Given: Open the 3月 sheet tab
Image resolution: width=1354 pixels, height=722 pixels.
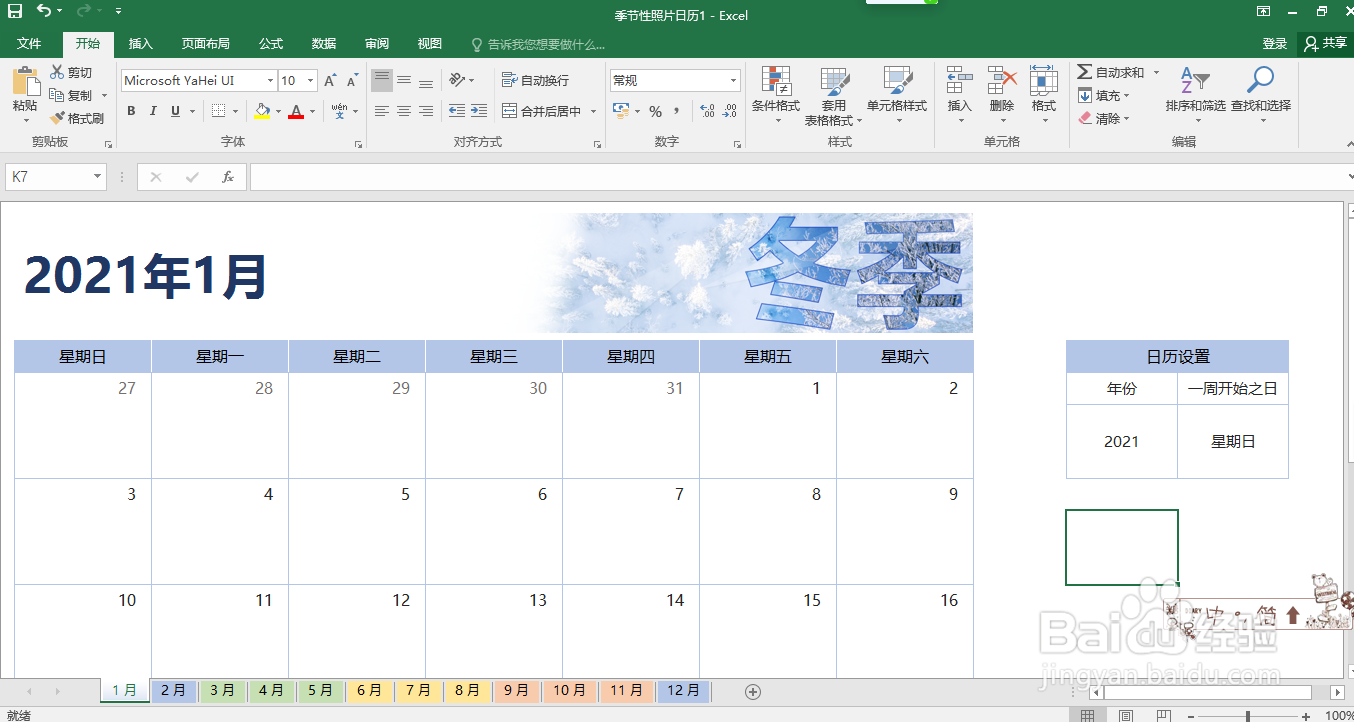Looking at the screenshot, I should pos(222,690).
